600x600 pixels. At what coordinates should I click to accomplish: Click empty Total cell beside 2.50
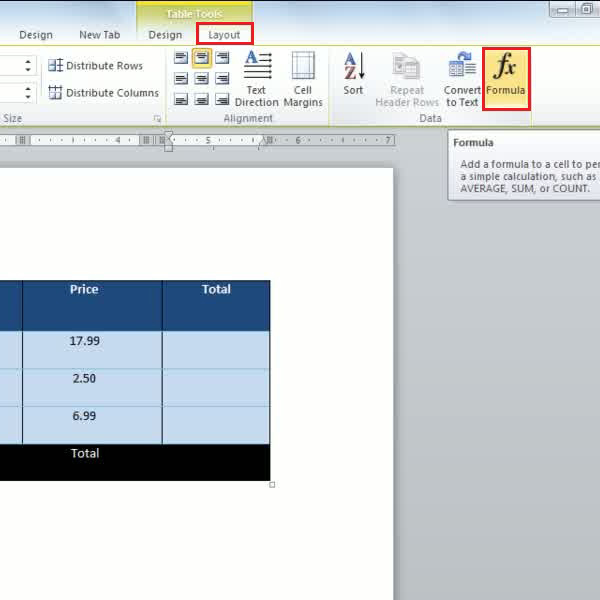pyautogui.click(x=216, y=387)
